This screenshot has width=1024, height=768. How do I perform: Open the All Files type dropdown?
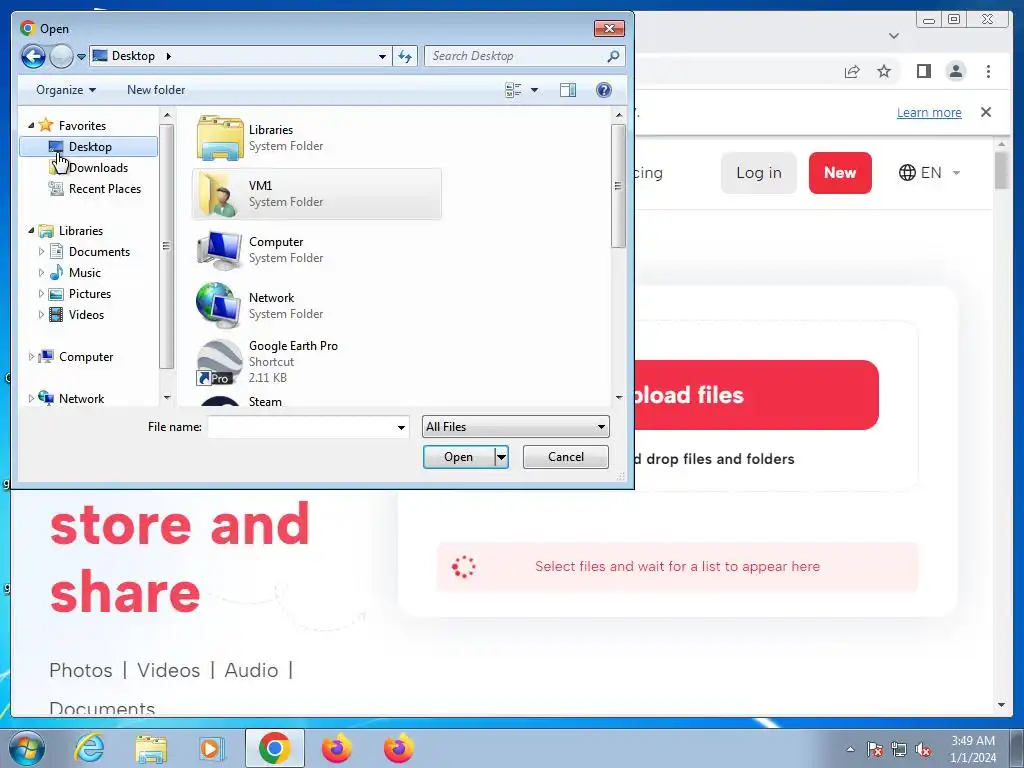[x=516, y=427]
